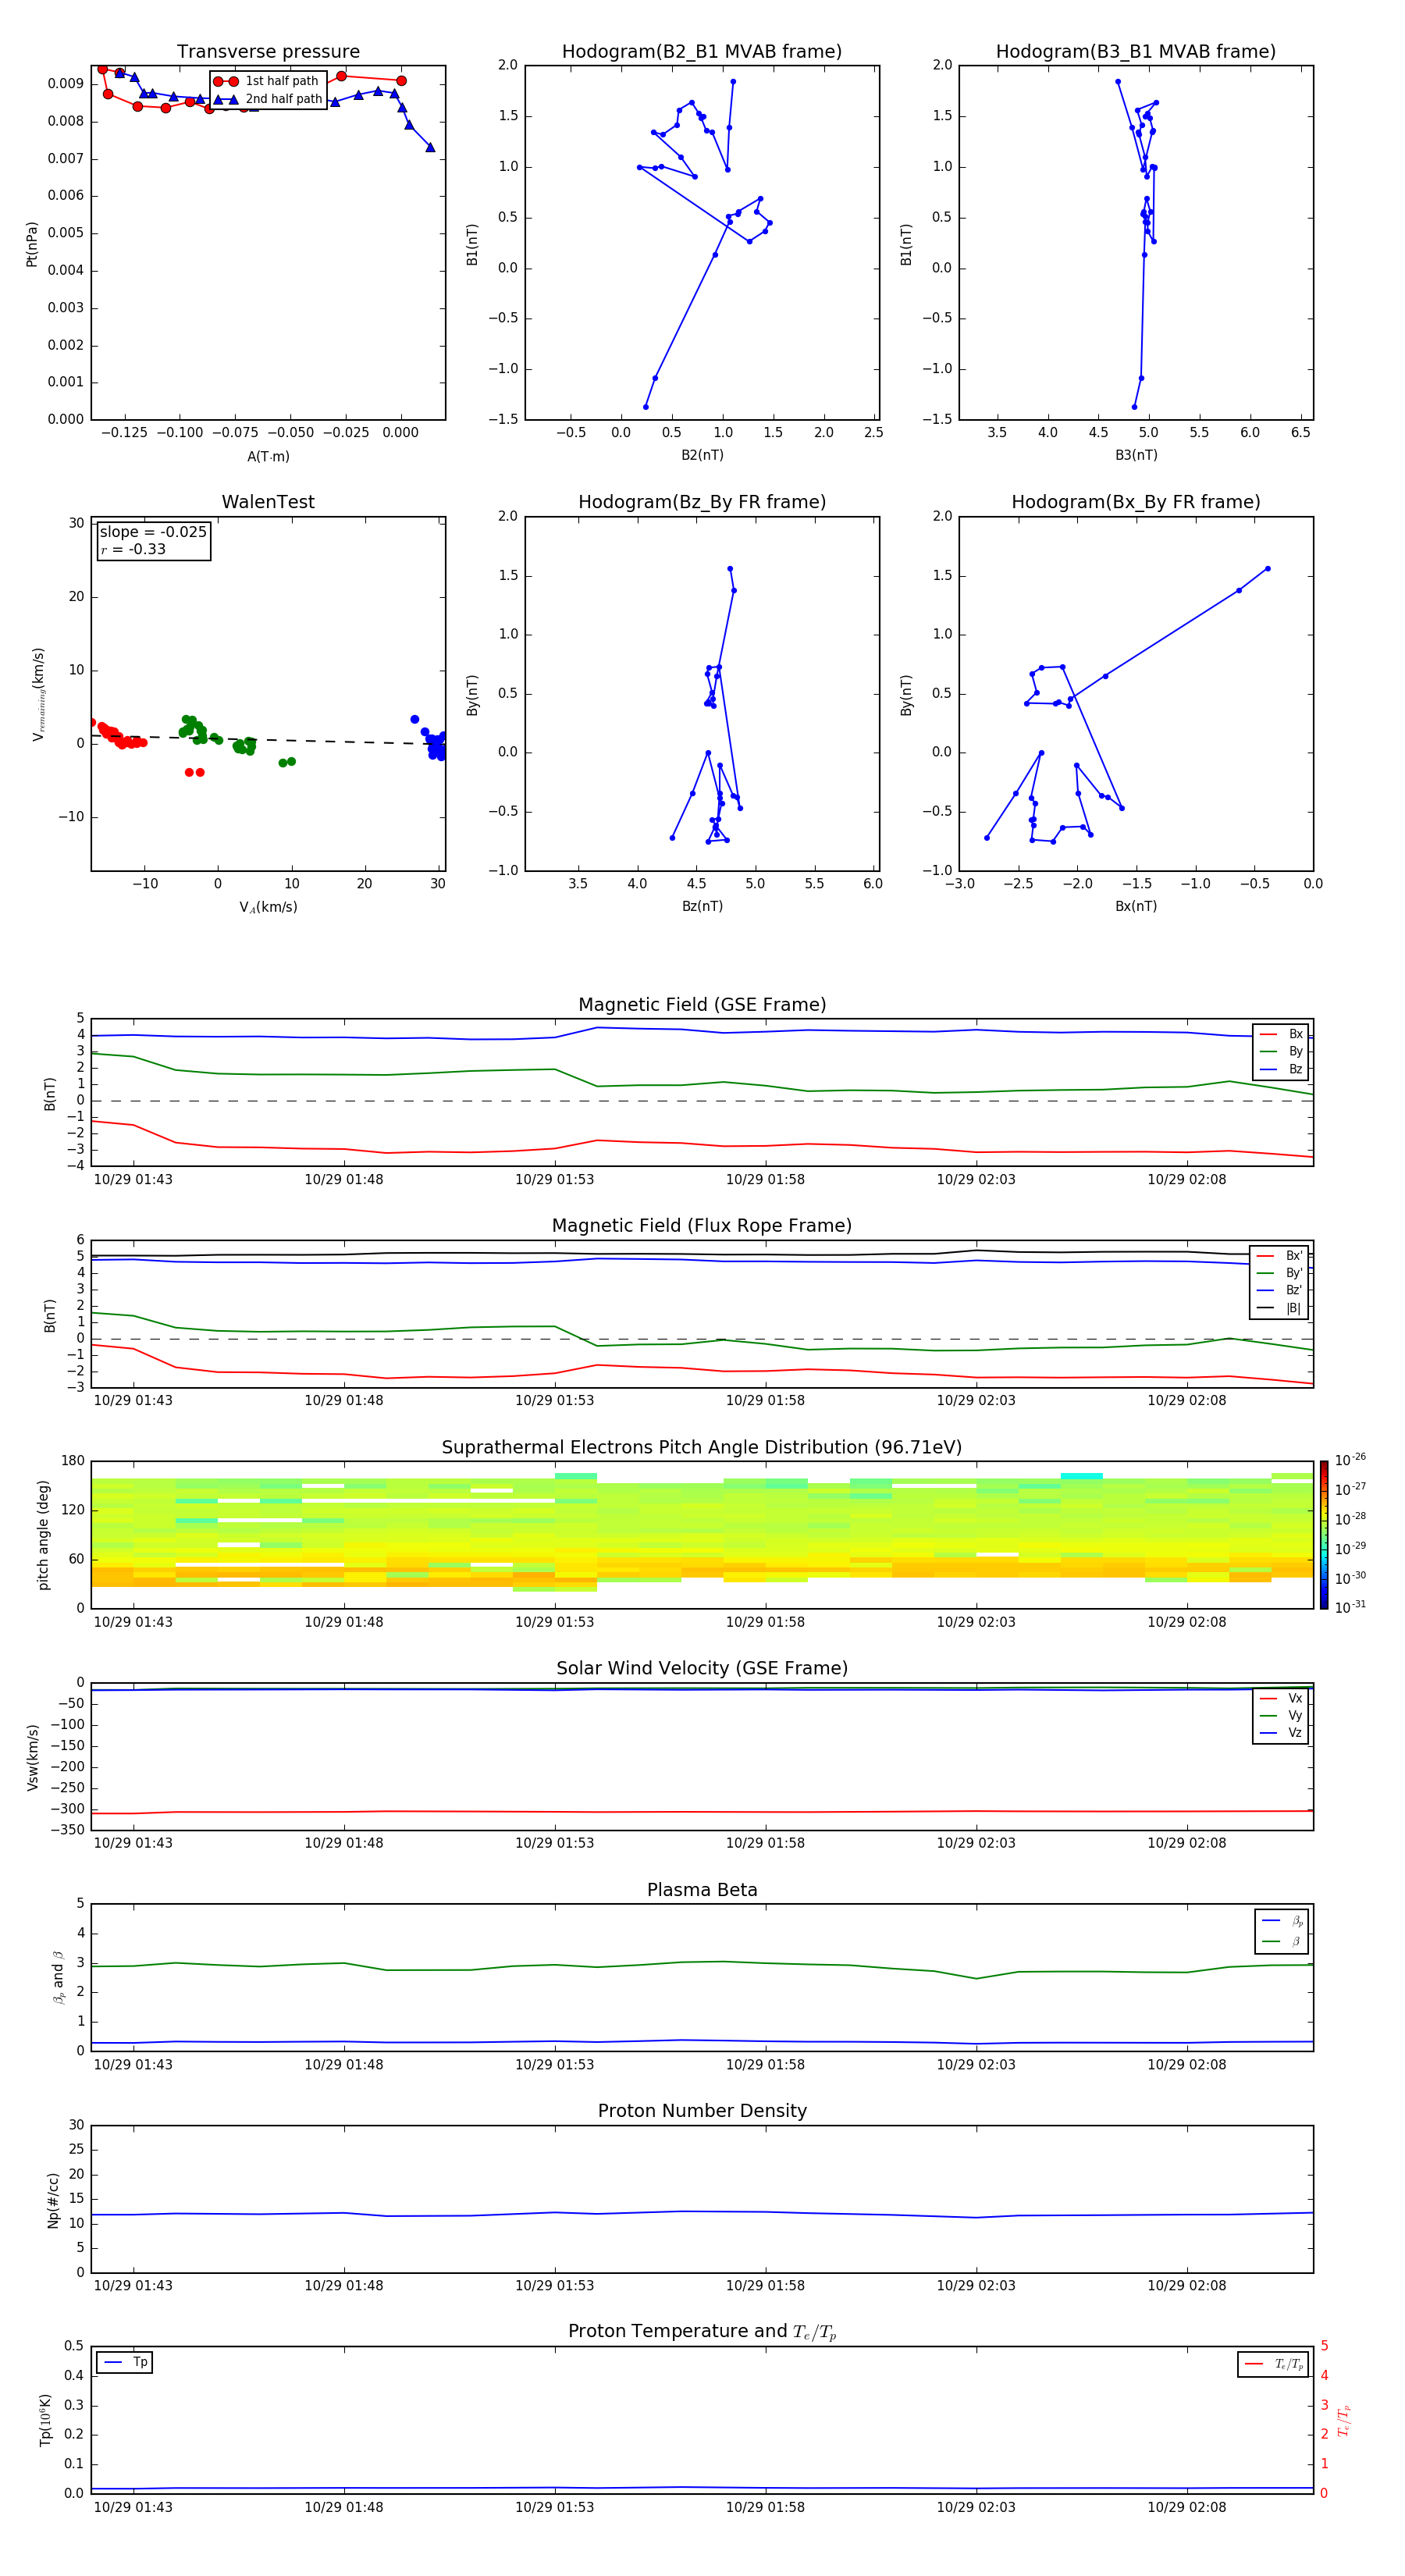Screen dimensions: 1405x2576
Task: Click the 'Vx' legend entry
Action: [x=1281, y=1698]
